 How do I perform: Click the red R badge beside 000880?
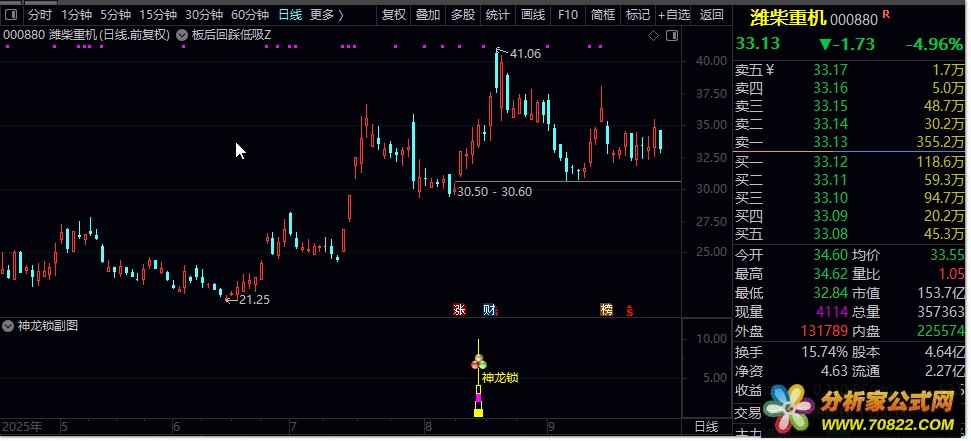tap(886, 14)
